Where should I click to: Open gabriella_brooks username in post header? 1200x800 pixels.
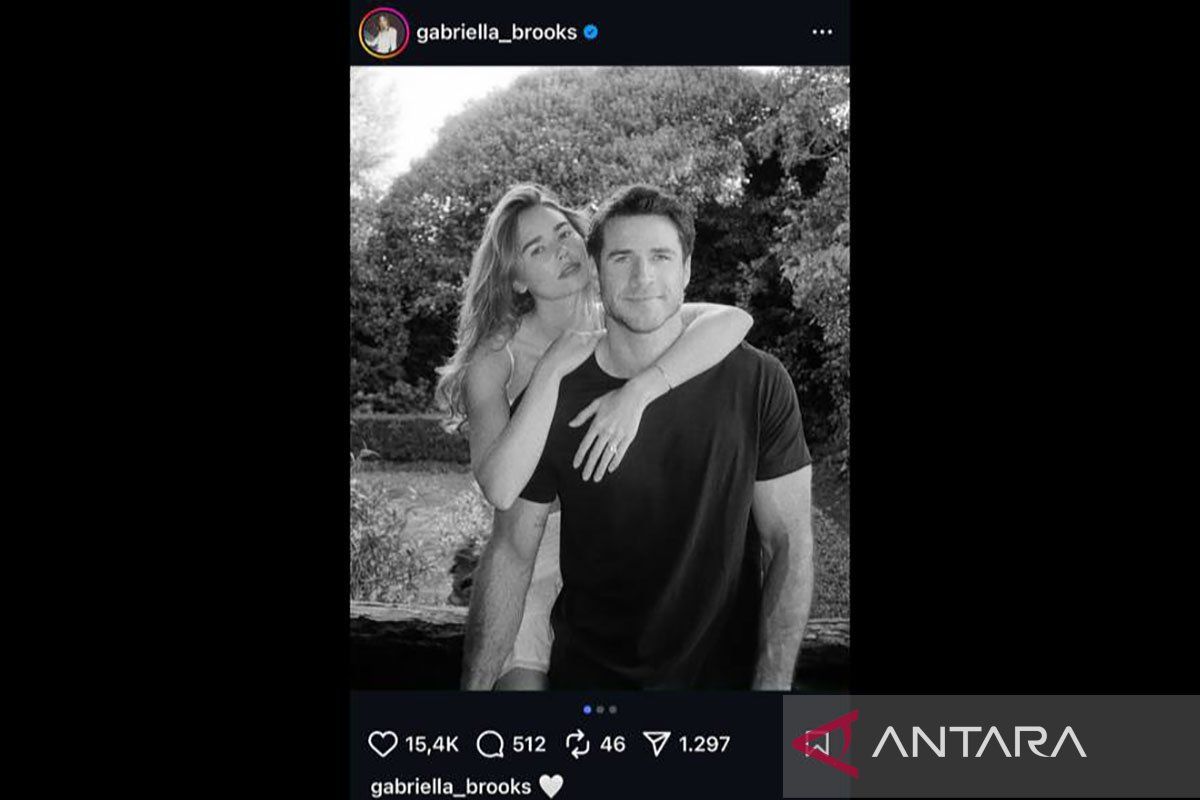(x=497, y=32)
